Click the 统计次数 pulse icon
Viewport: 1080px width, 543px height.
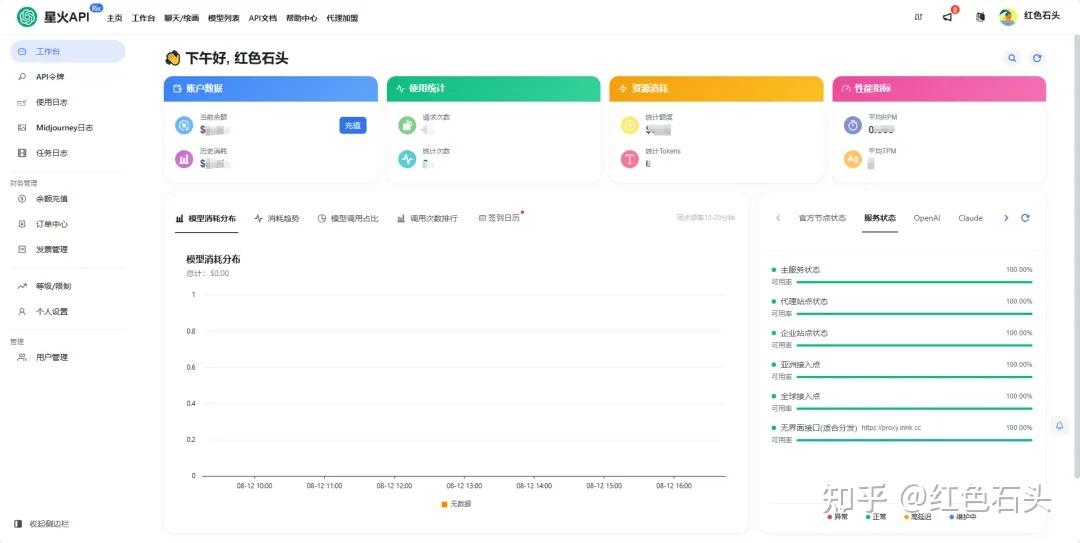[407, 159]
